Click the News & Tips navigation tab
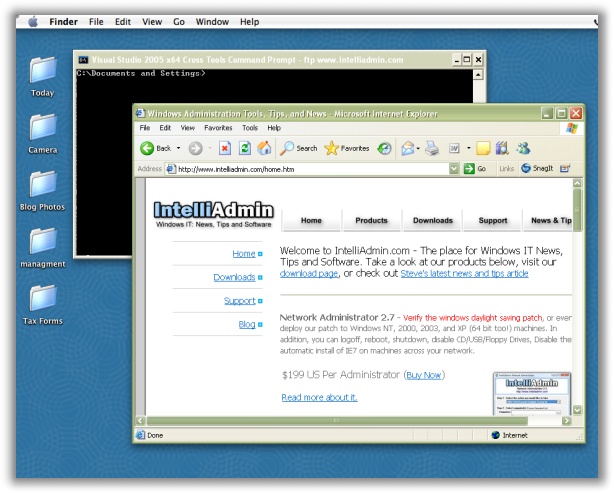This screenshot has height=493, width=614. coord(548,220)
